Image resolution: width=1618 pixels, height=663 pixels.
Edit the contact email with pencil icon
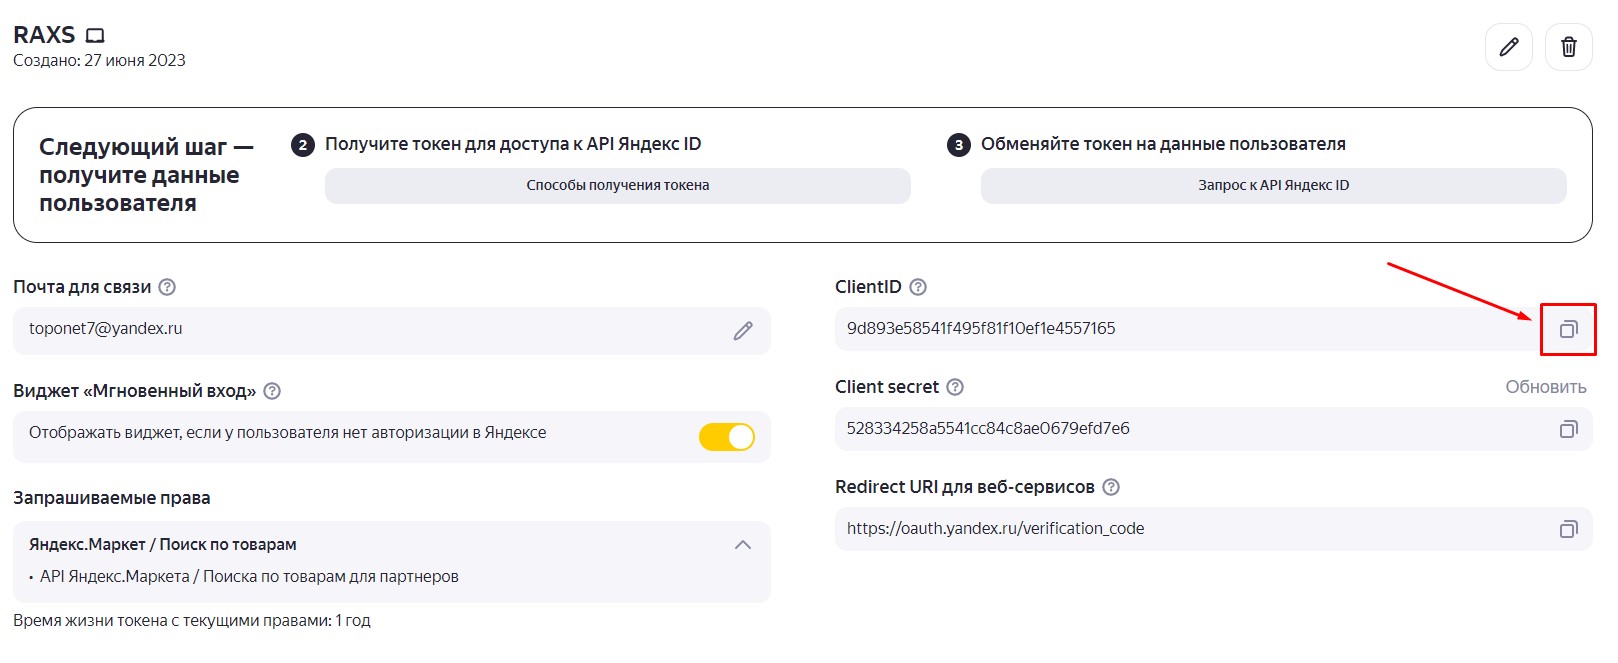pos(742,331)
